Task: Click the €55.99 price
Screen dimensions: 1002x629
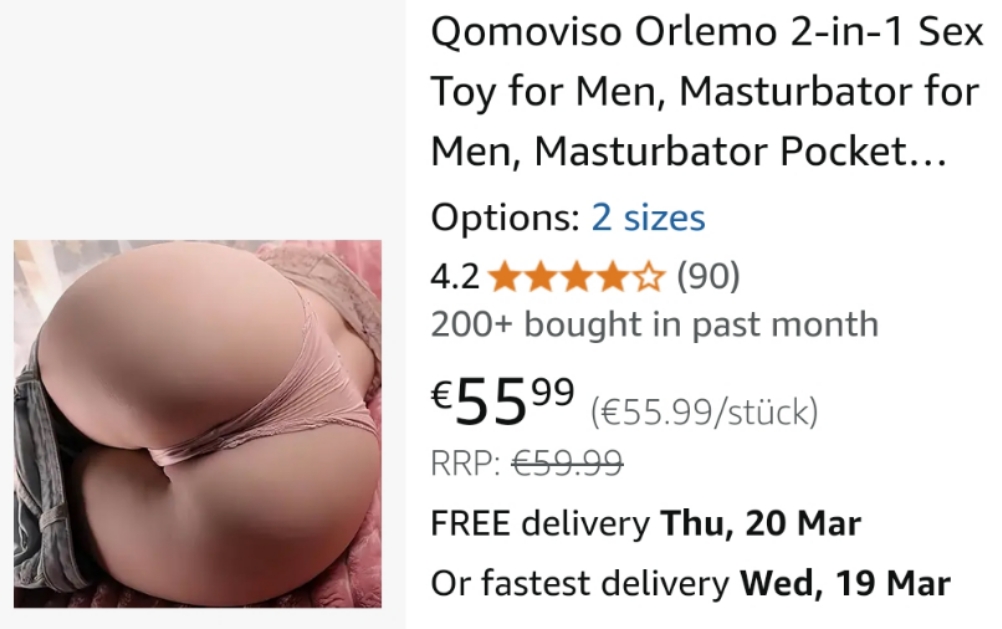Action: (x=503, y=401)
